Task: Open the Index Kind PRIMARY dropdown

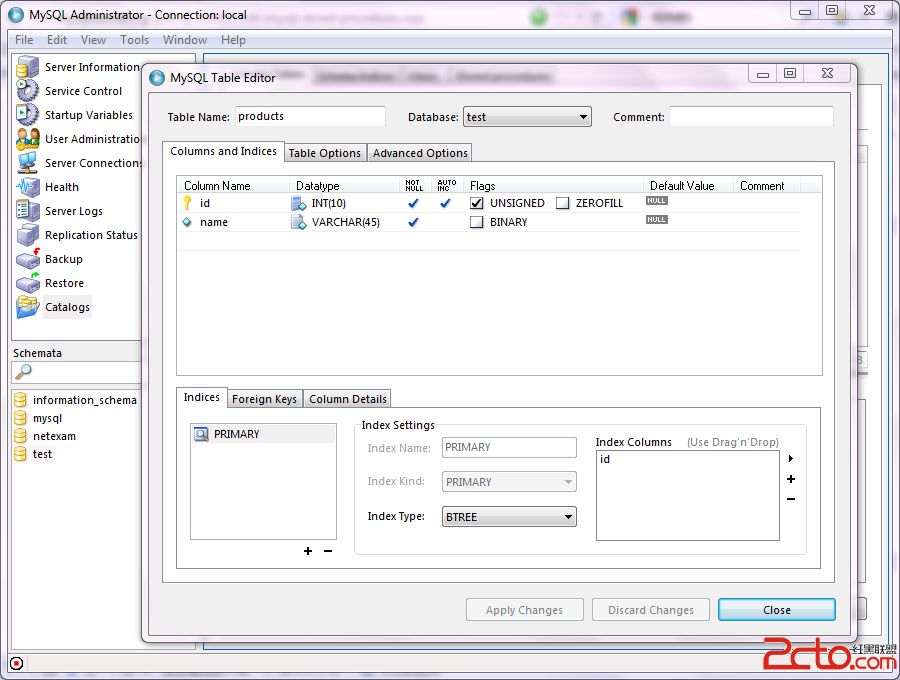Action: (x=509, y=482)
